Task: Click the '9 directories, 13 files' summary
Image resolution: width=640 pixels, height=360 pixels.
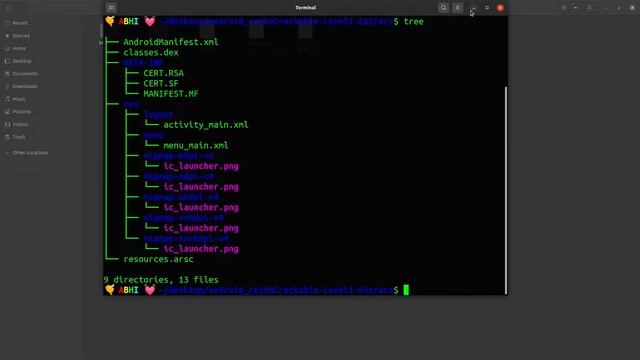Action: pos(161,280)
